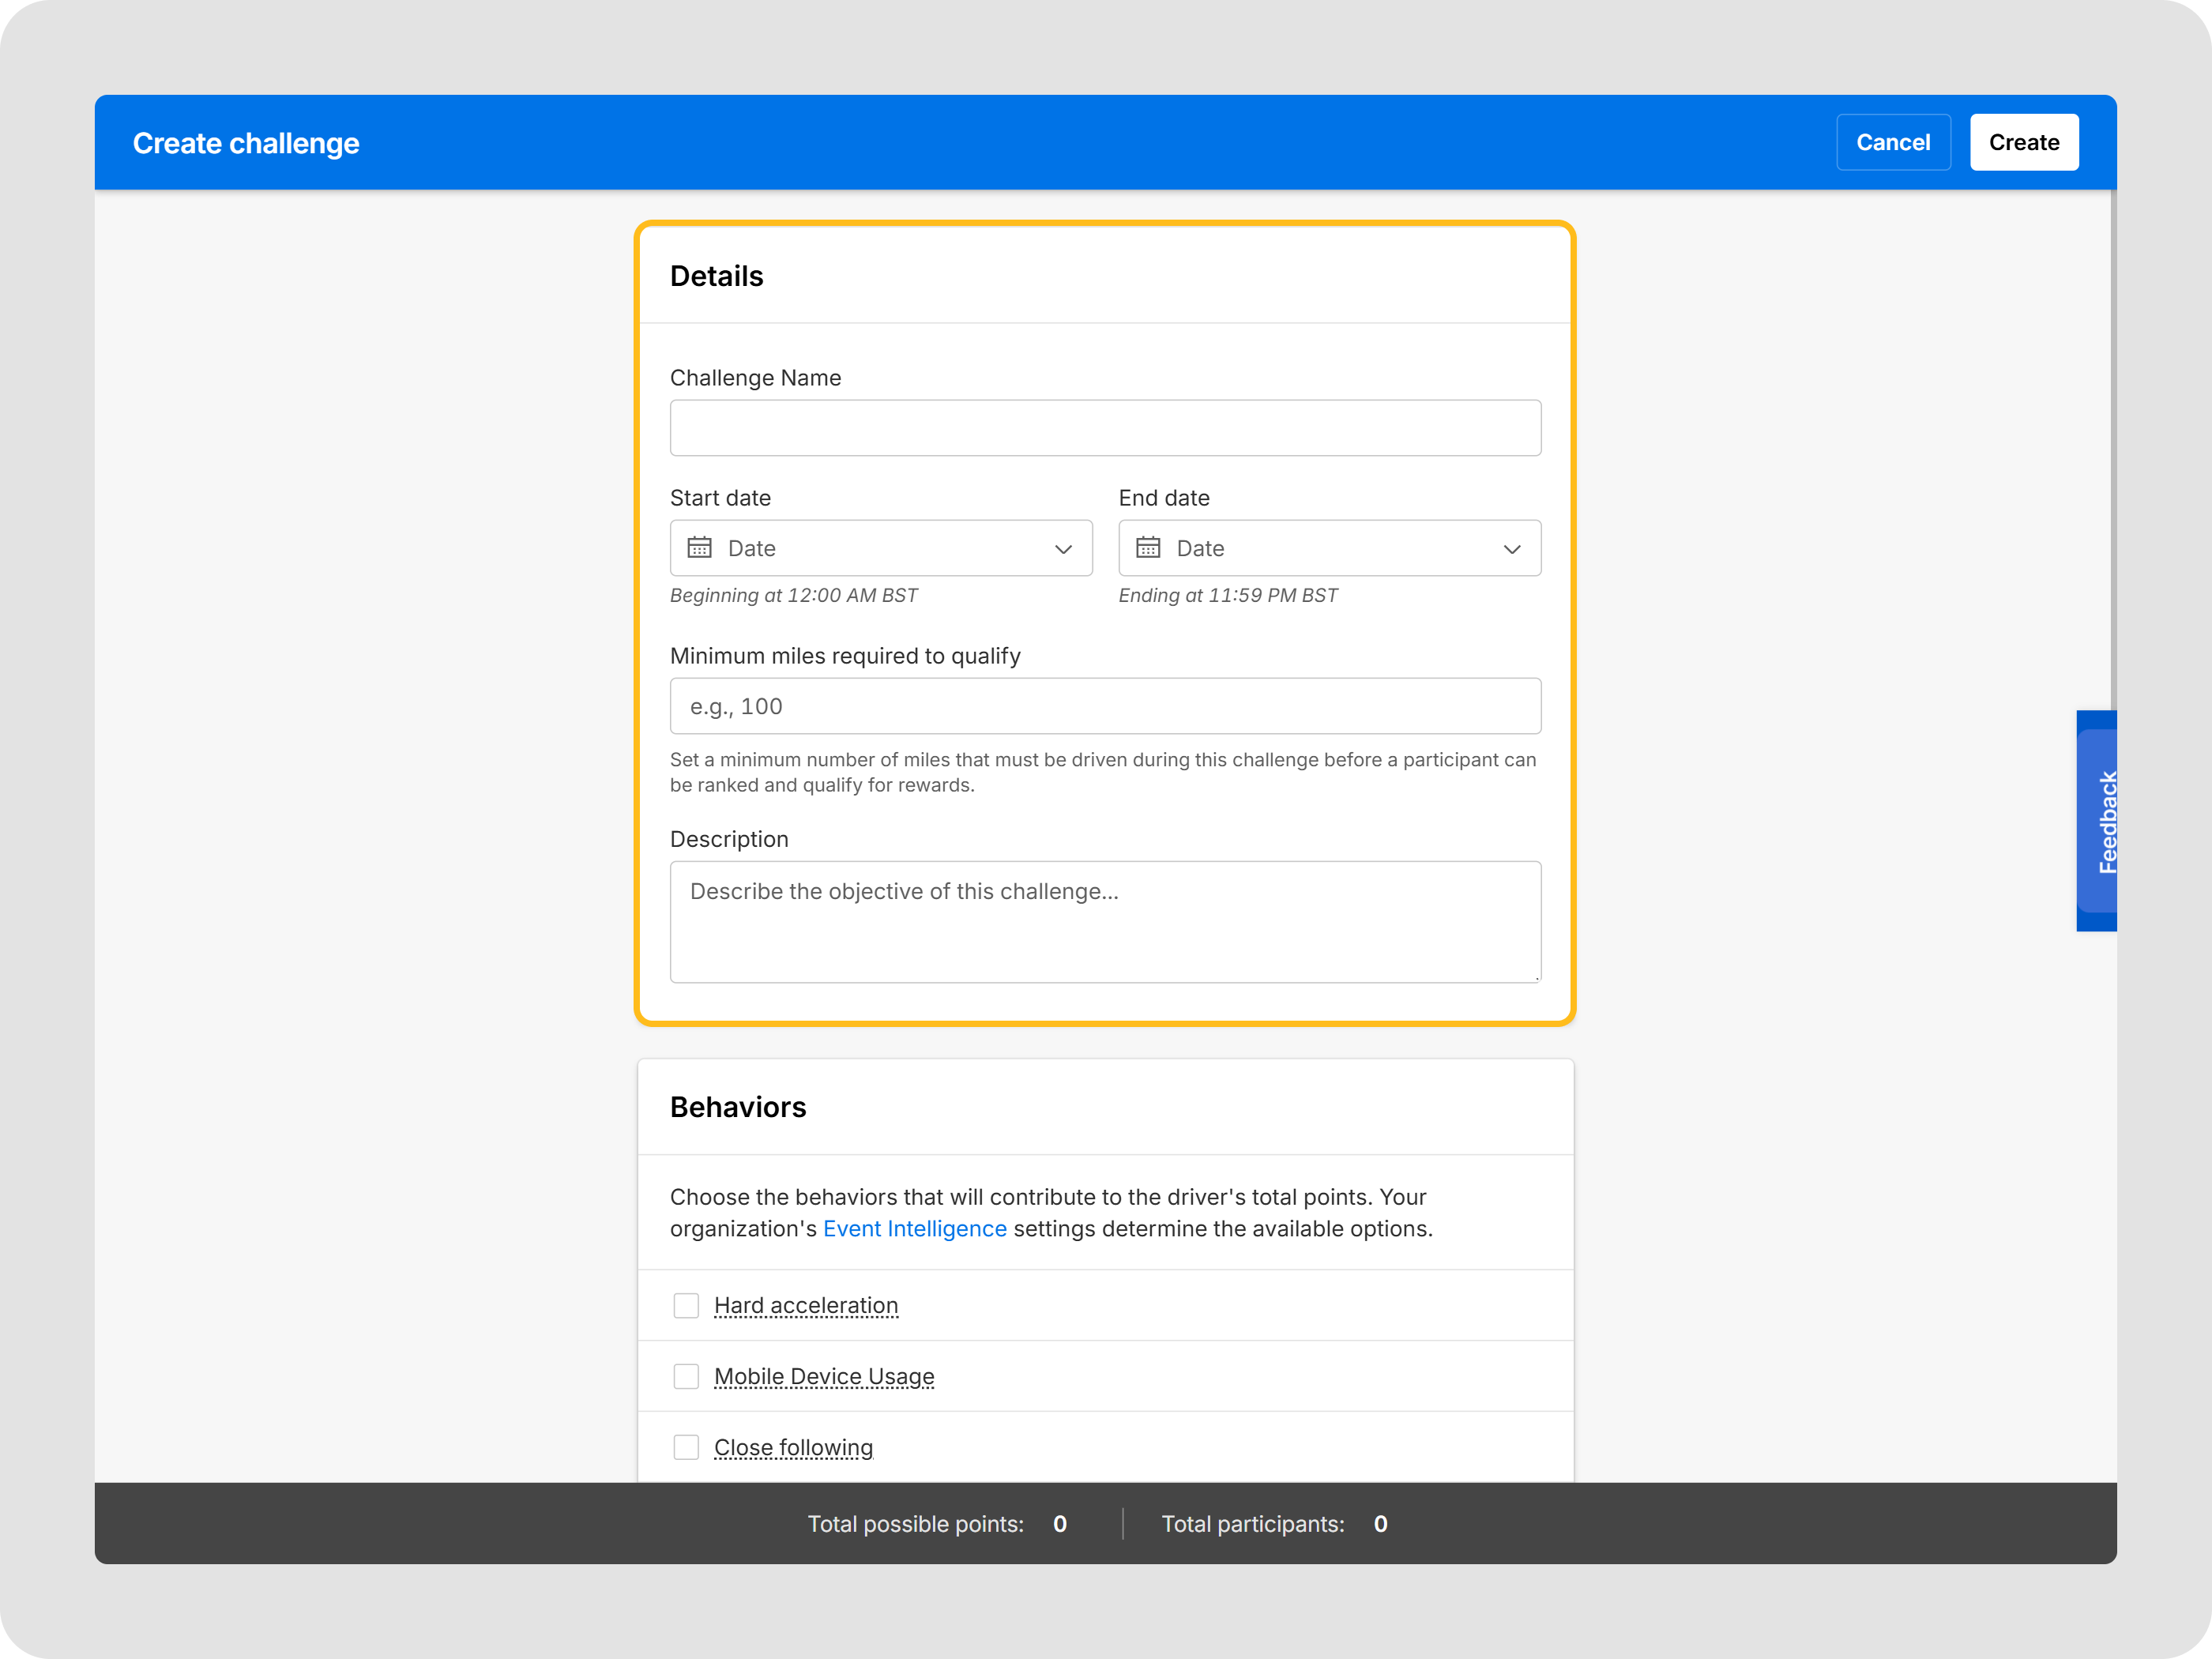Click the Description textarea resize handle
This screenshot has width=2212, height=1659.
pyautogui.click(x=1535, y=977)
